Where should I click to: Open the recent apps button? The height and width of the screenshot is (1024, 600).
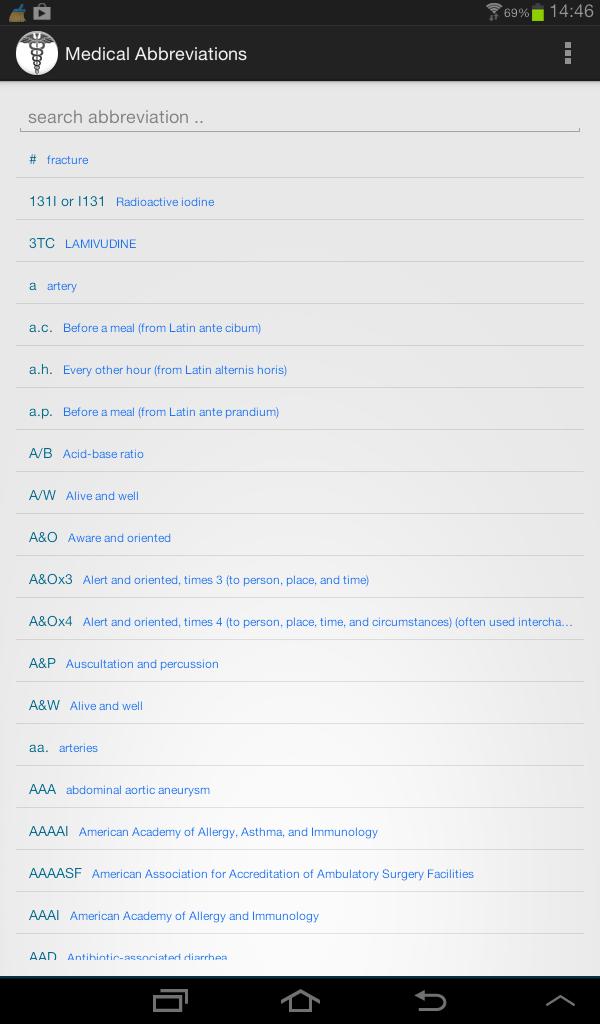[x=170, y=1000]
